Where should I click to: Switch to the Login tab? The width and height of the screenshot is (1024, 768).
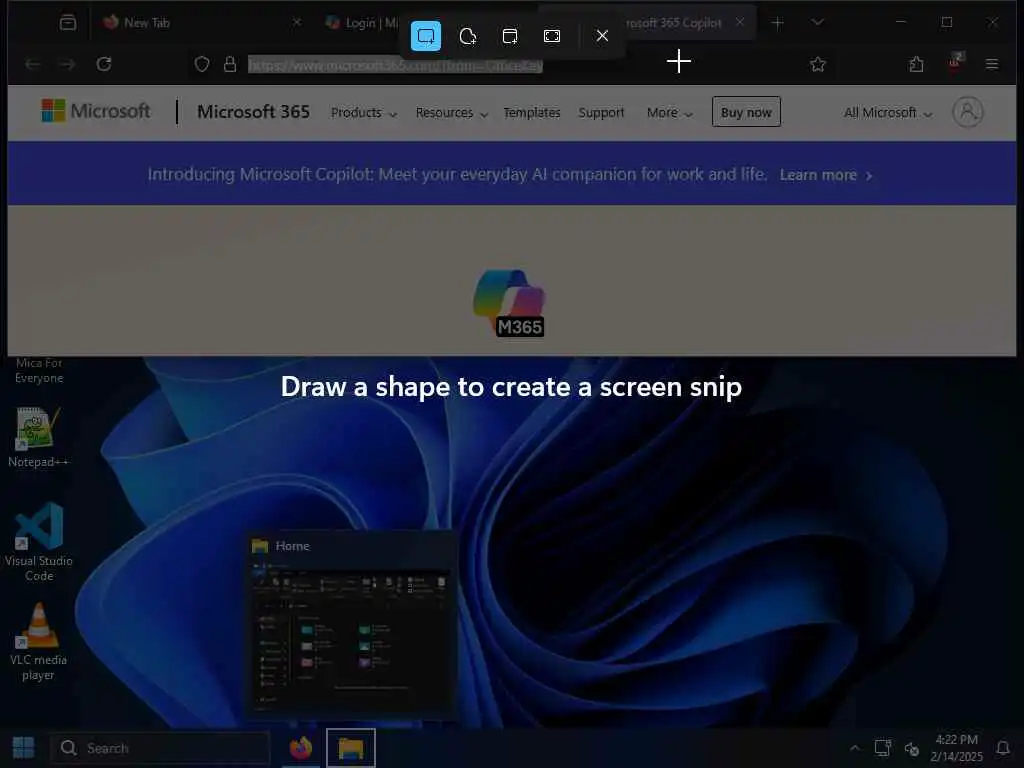coord(362,23)
